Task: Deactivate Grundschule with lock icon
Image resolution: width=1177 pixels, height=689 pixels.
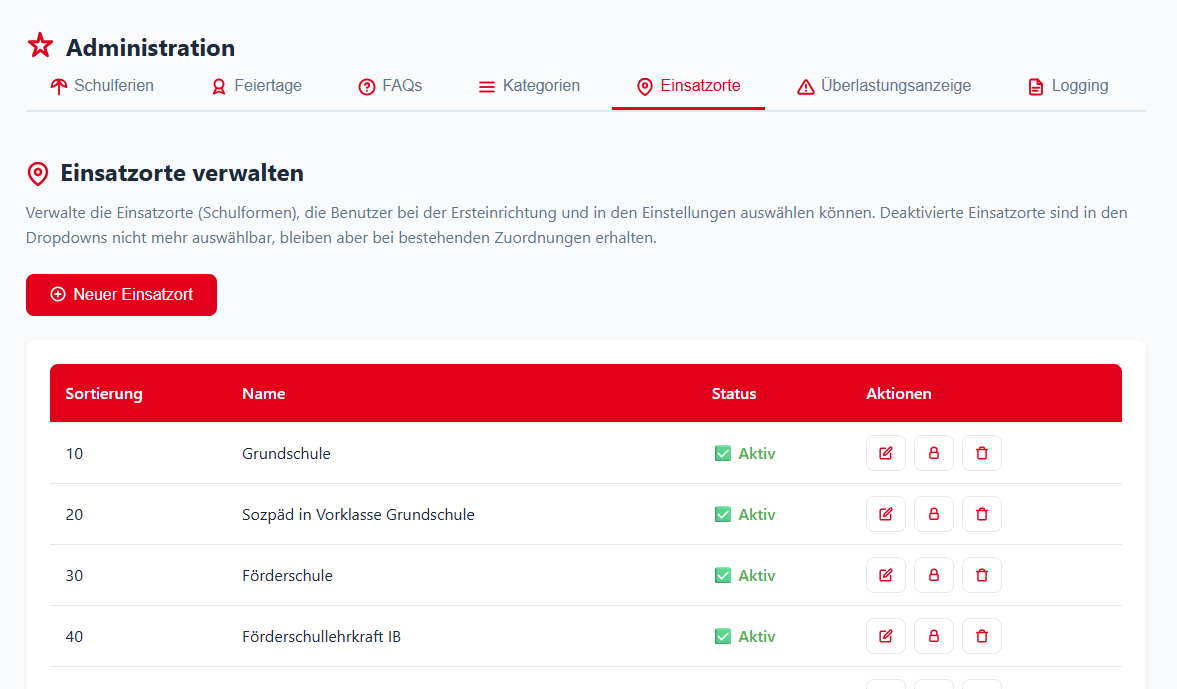Action: pyautogui.click(x=934, y=453)
